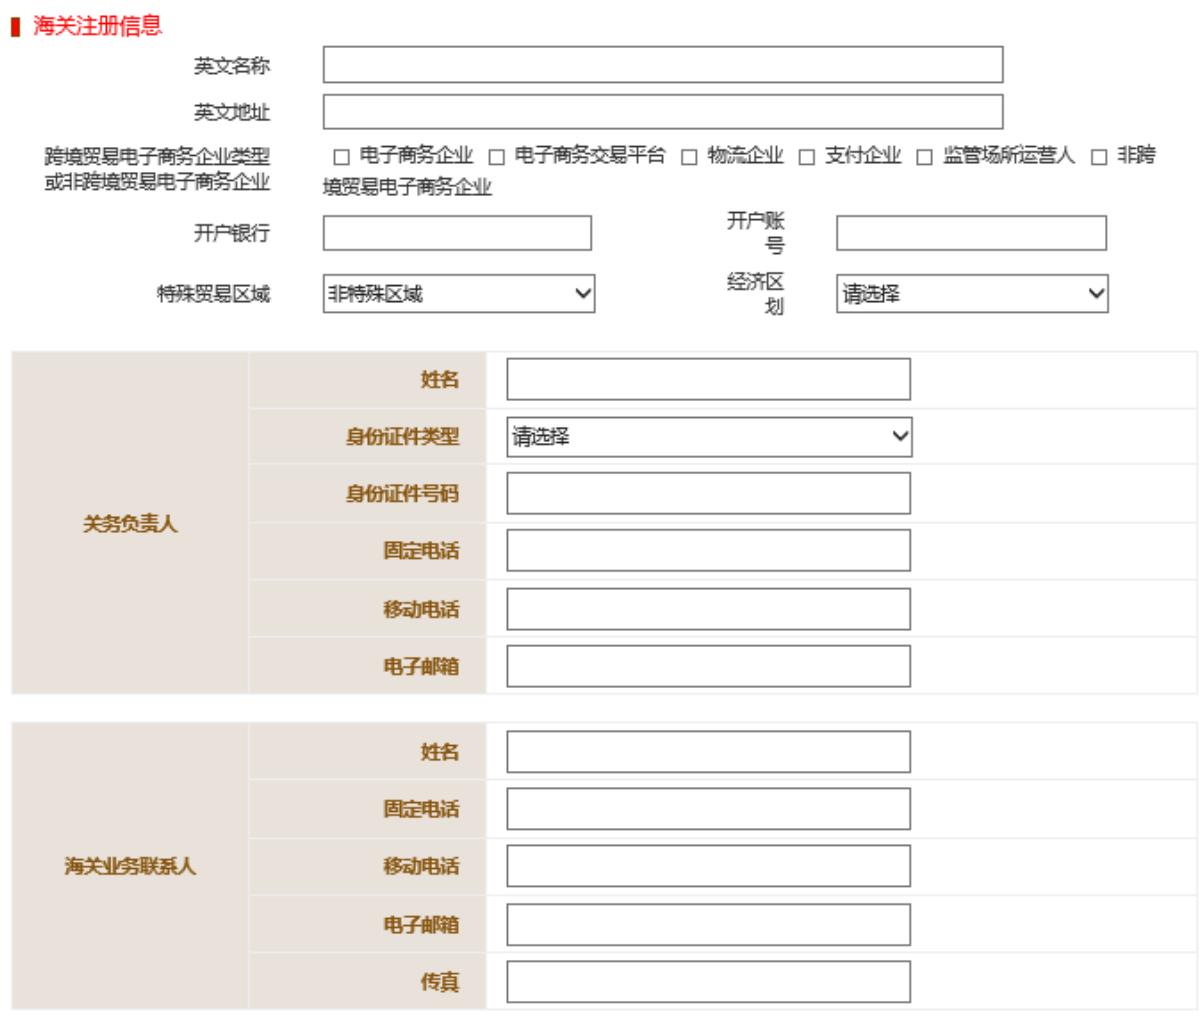Image resolution: width=1204 pixels, height=1016 pixels.
Task: Open the 特殊贸易区域 dropdown
Action: point(458,294)
